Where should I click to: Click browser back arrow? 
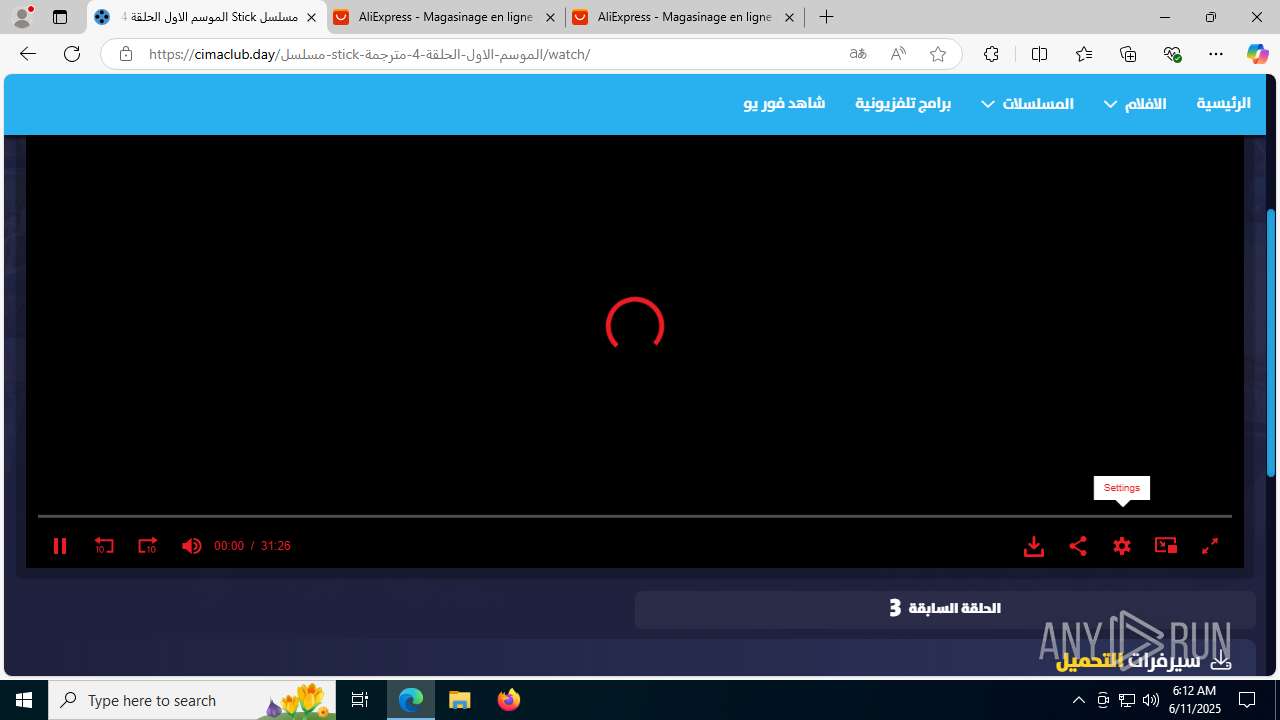tap(28, 54)
